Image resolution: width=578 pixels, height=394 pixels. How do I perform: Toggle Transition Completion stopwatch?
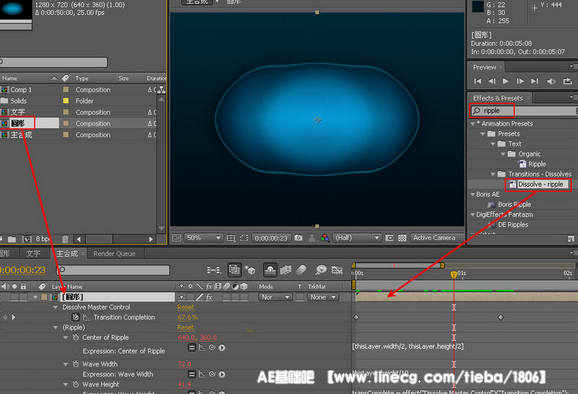coord(76,317)
